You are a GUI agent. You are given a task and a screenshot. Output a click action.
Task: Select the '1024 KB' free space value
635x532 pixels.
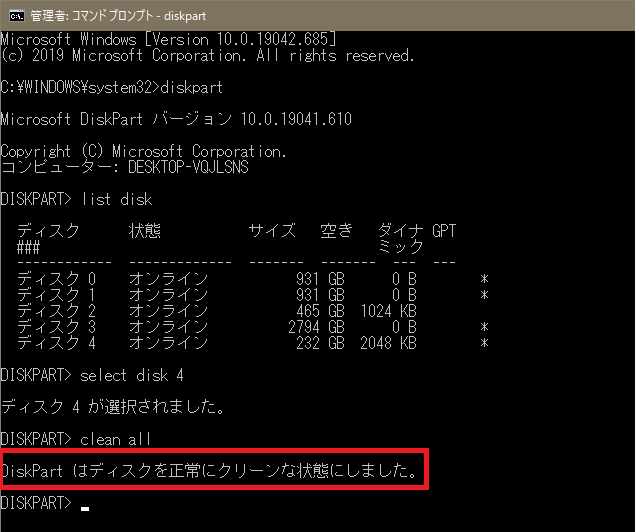[388, 311]
